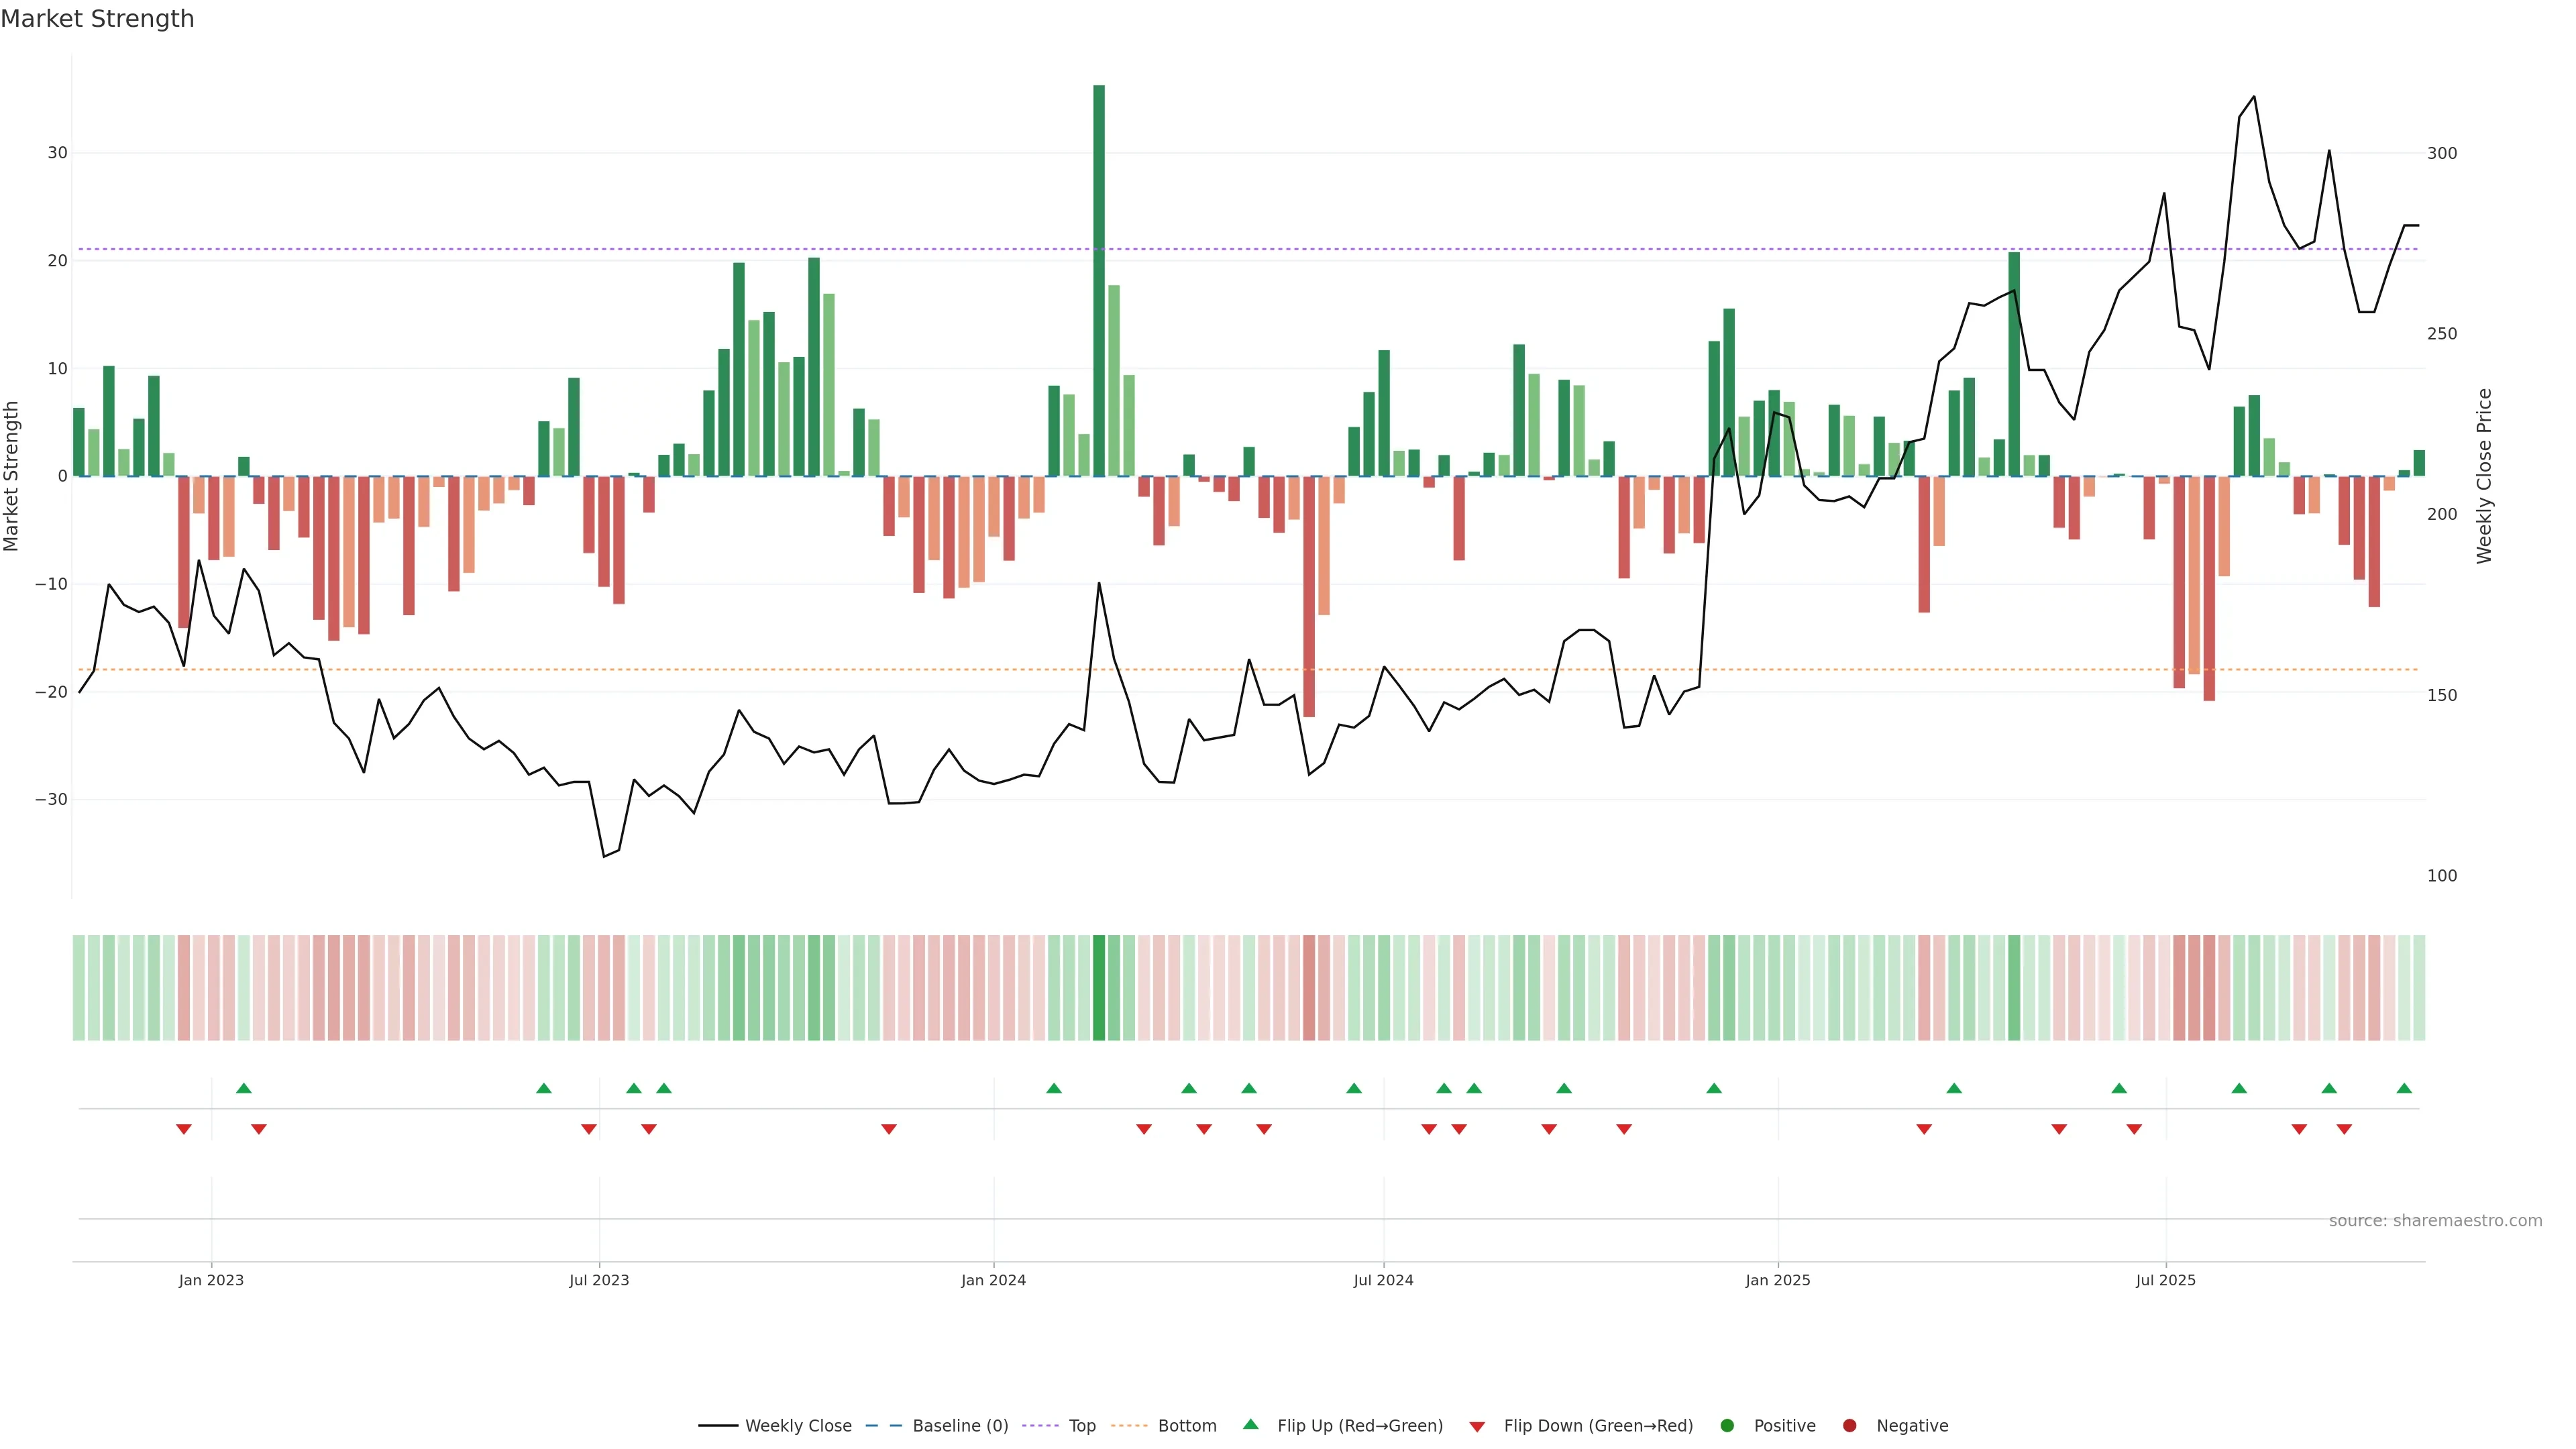Screen dimensions: 2576x1449
Task: Click the source: sharemaestro.com text
Action: 2435,1220
